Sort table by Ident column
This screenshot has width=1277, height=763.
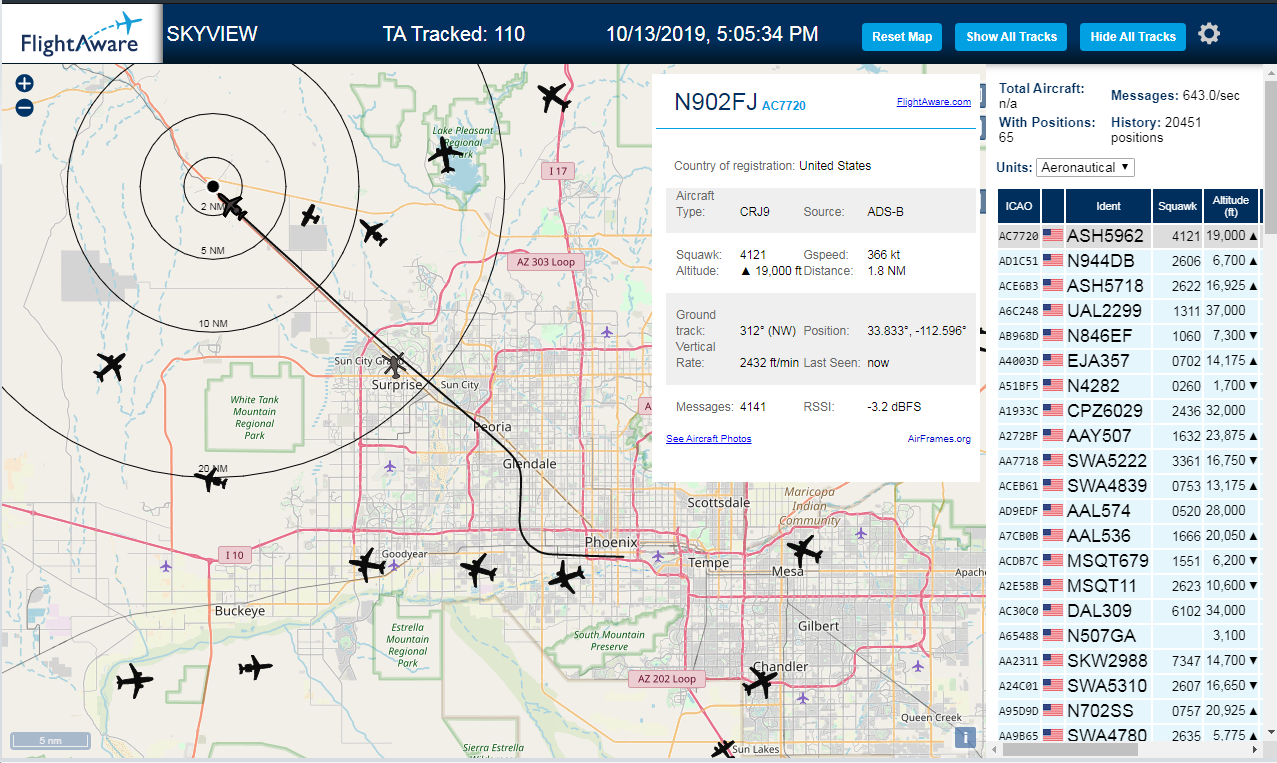coord(1108,206)
